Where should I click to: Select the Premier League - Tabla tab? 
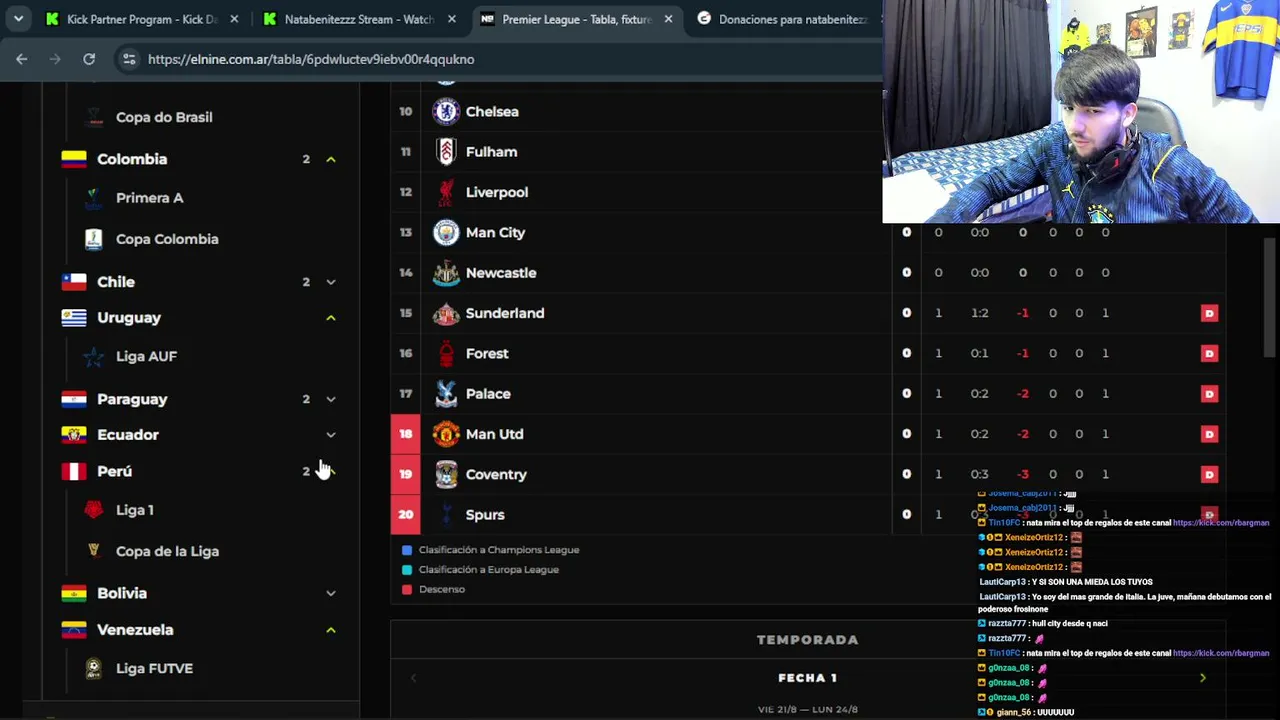coord(565,19)
